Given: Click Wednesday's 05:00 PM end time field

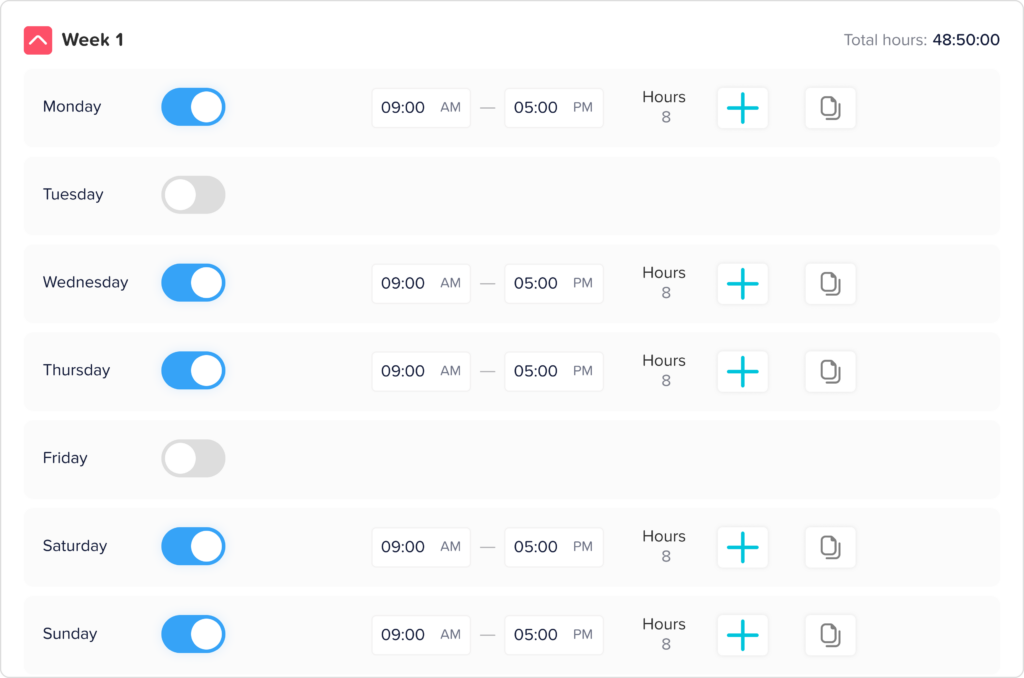Looking at the screenshot, I should pos(553,284).
